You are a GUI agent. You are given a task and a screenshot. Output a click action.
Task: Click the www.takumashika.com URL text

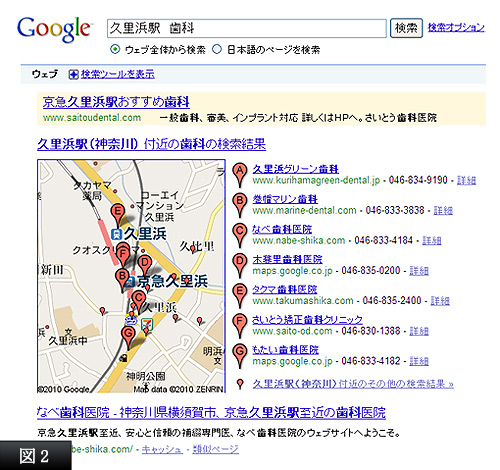303,301
